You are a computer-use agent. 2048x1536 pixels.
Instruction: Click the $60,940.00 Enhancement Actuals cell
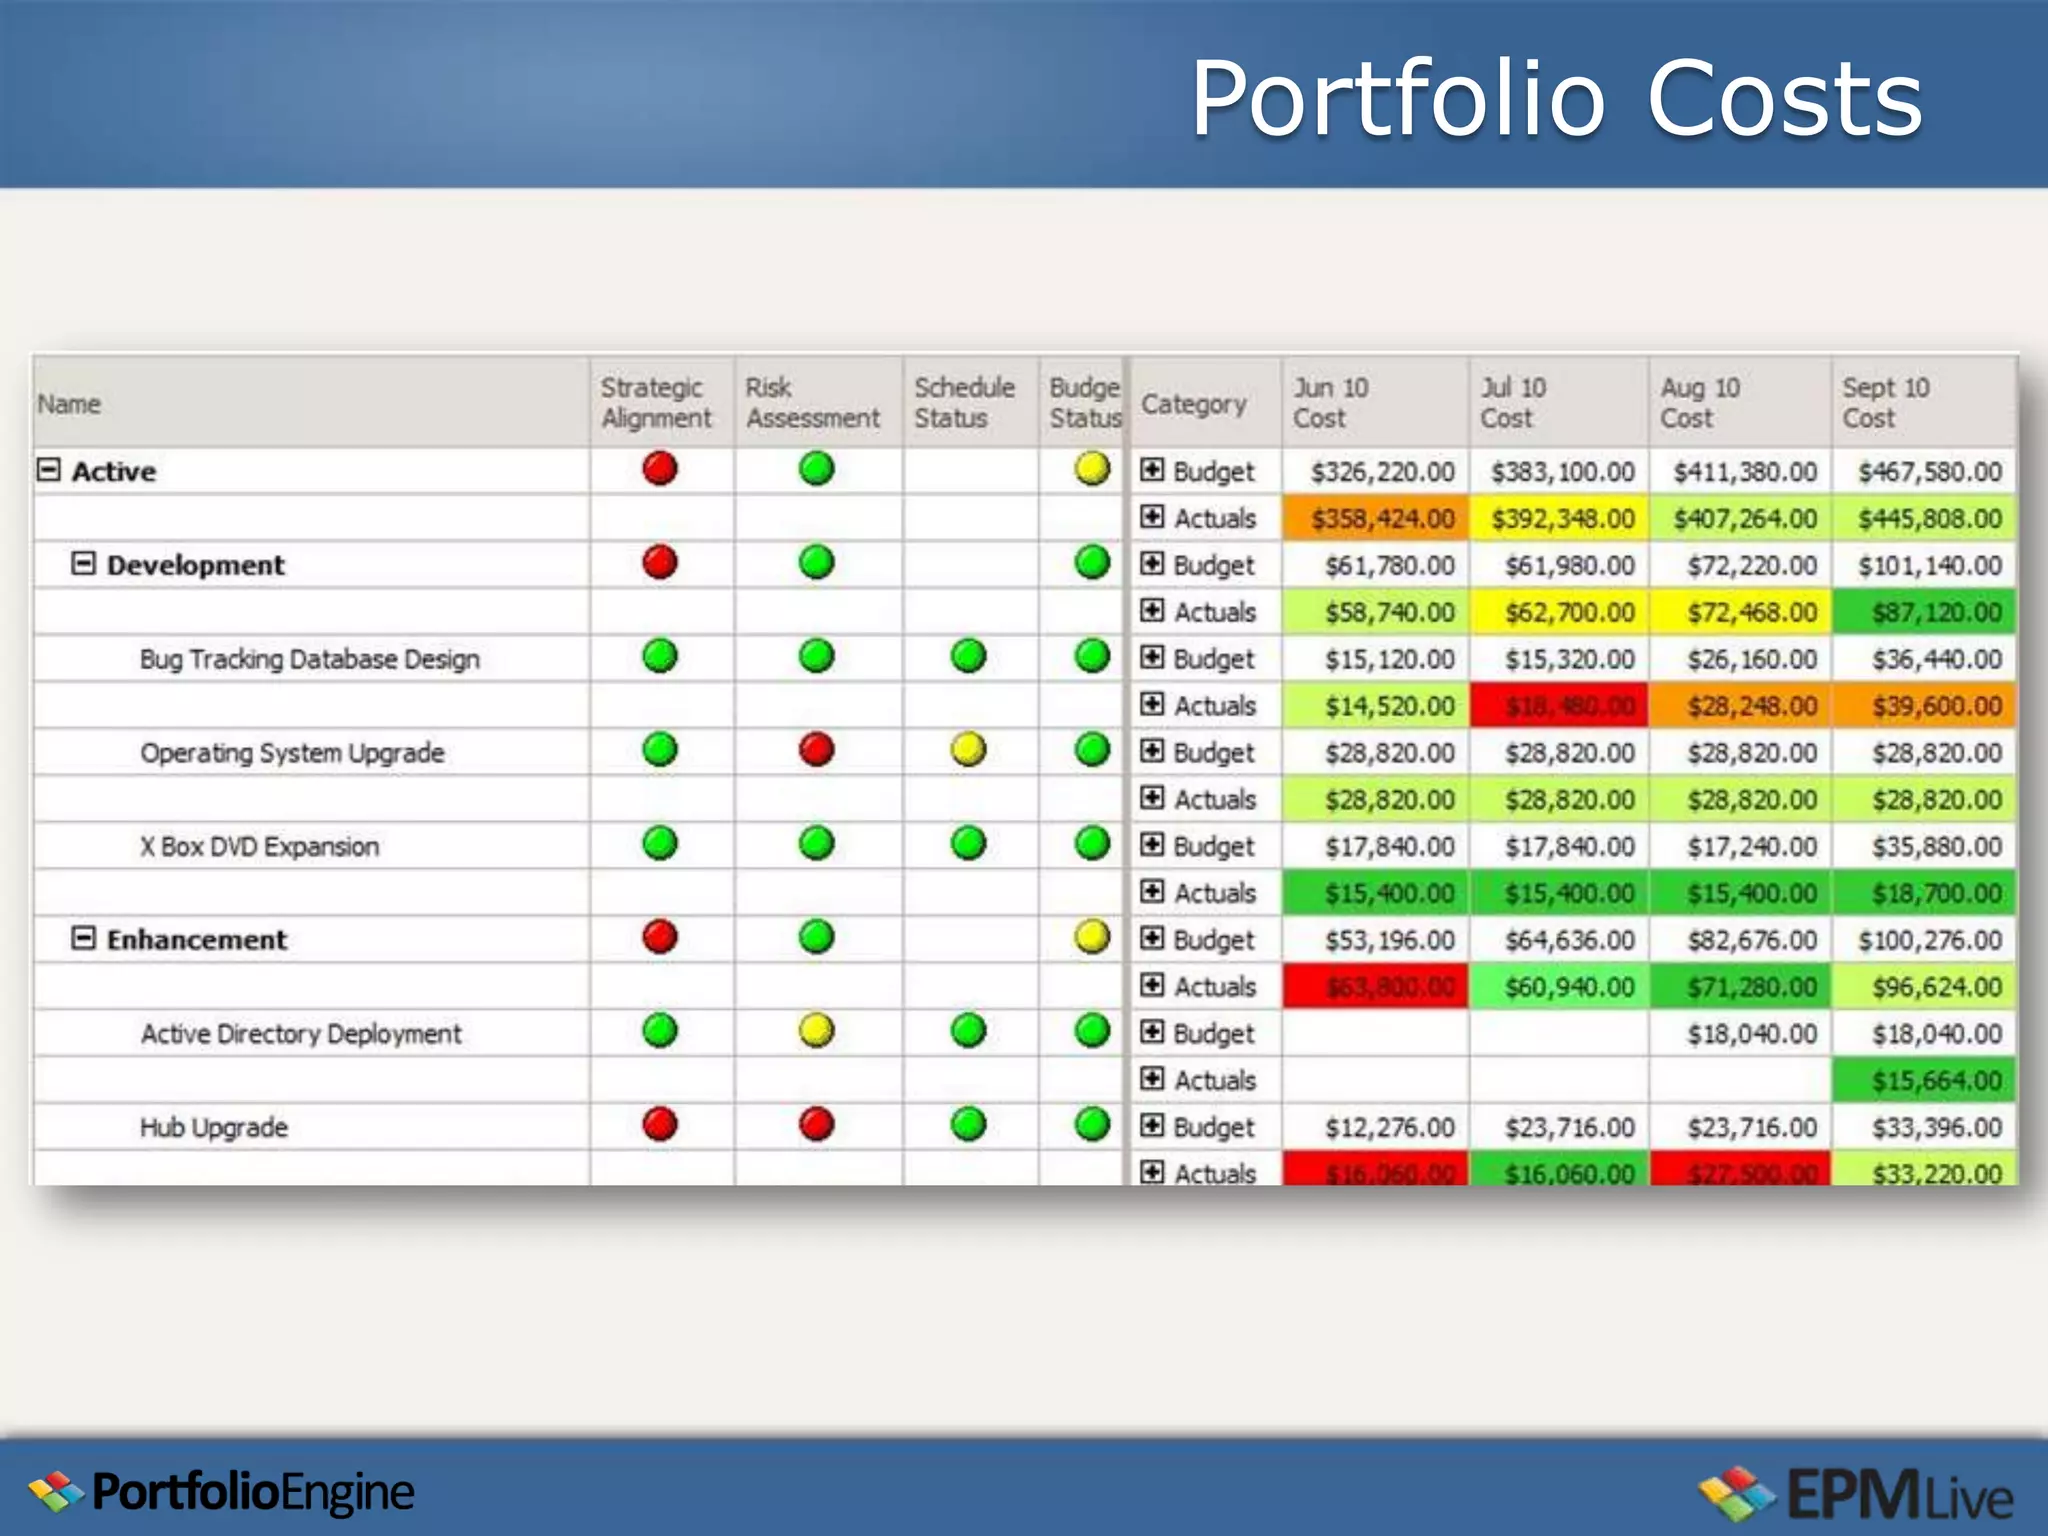click(x=1559, y=987)
